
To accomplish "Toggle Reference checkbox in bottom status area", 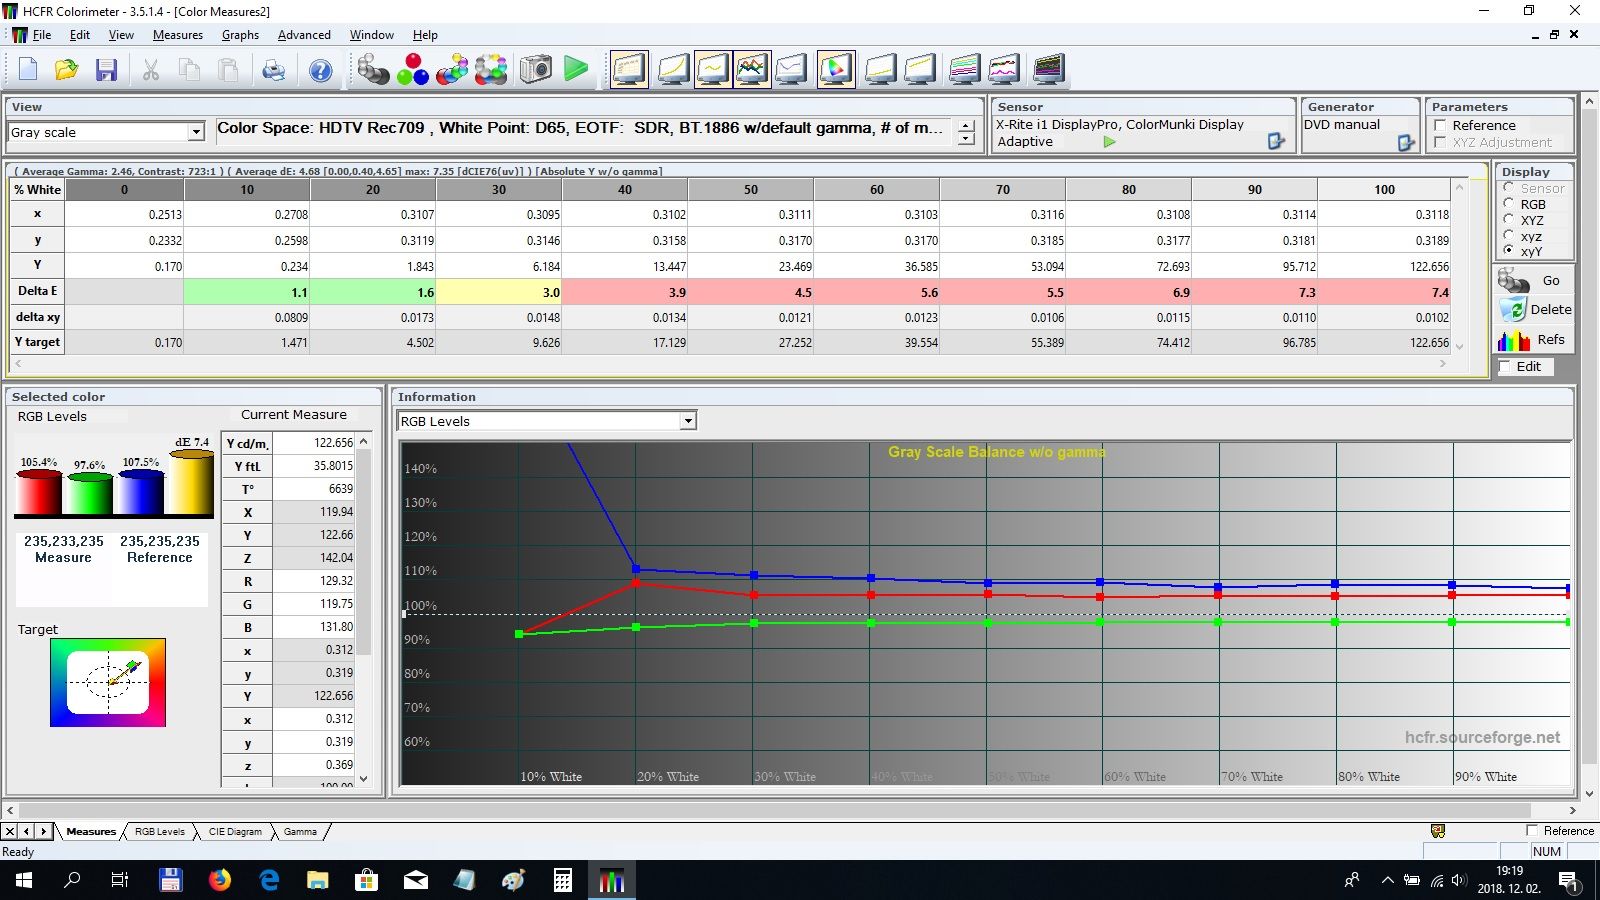I will [x=1532, y=831].
